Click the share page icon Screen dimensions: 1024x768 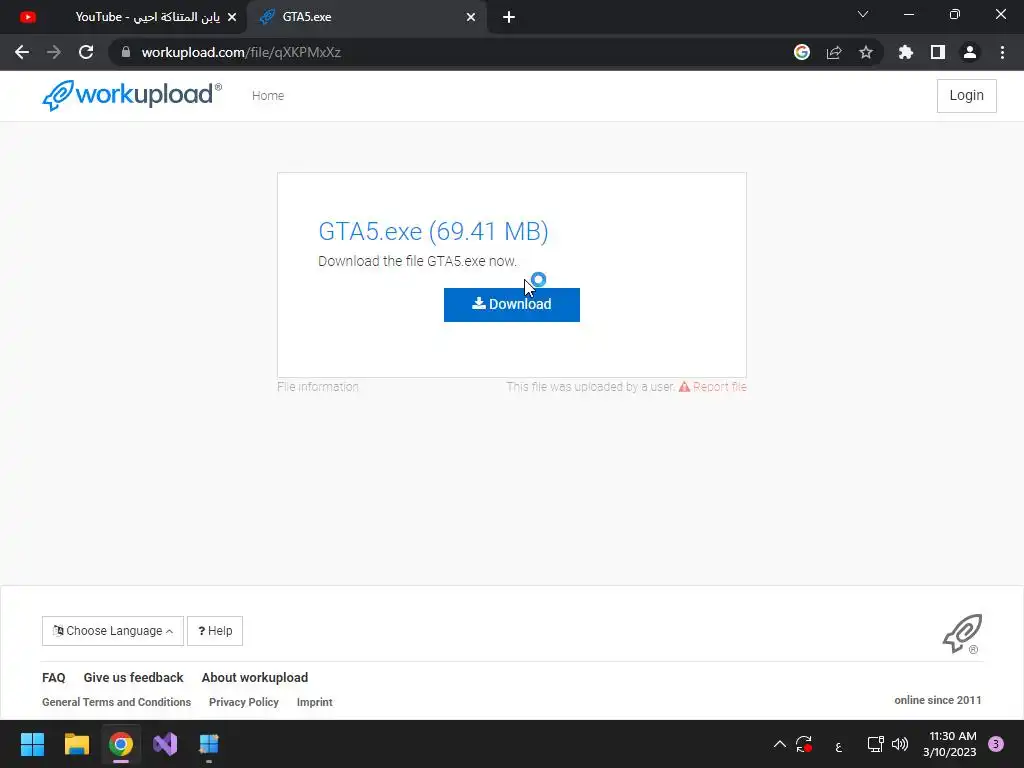(834, 52)
